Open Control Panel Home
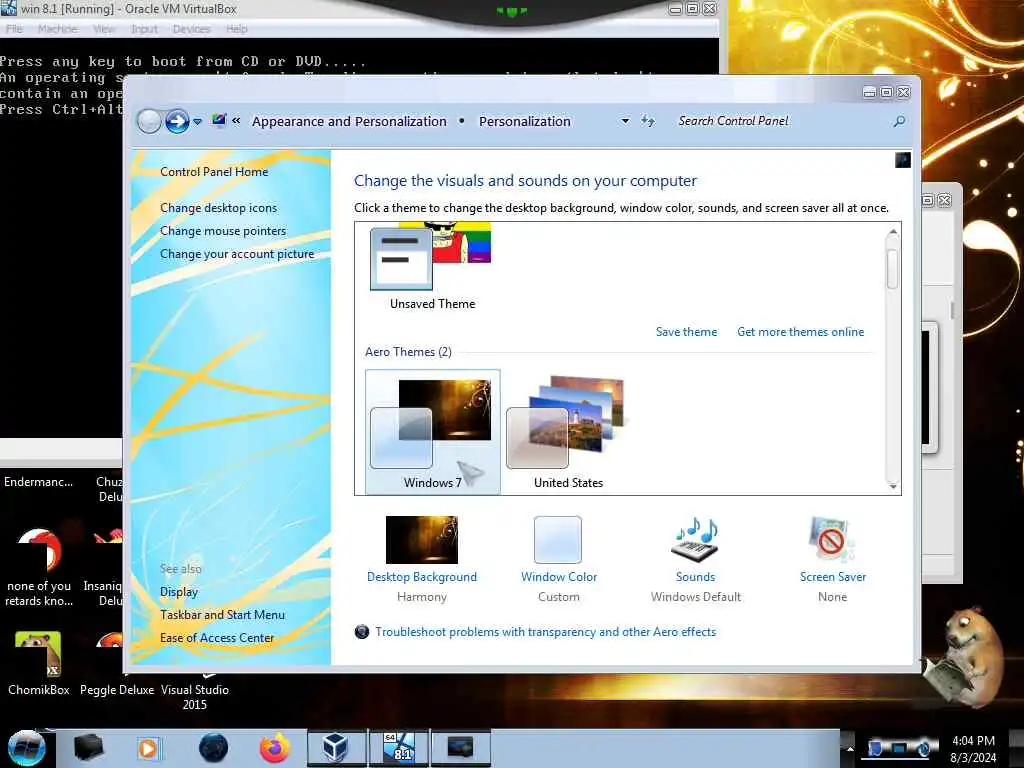 [214, 172]
